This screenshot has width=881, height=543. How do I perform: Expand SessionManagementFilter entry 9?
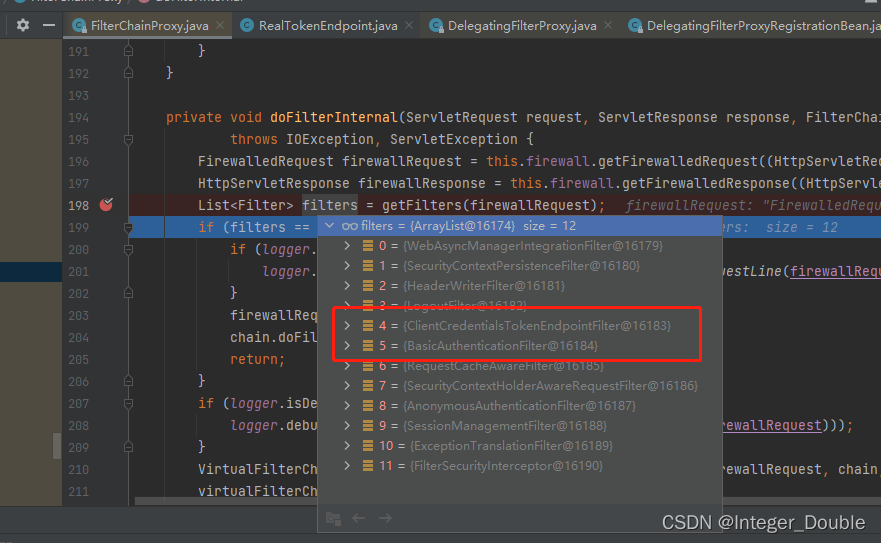(347, 426)
